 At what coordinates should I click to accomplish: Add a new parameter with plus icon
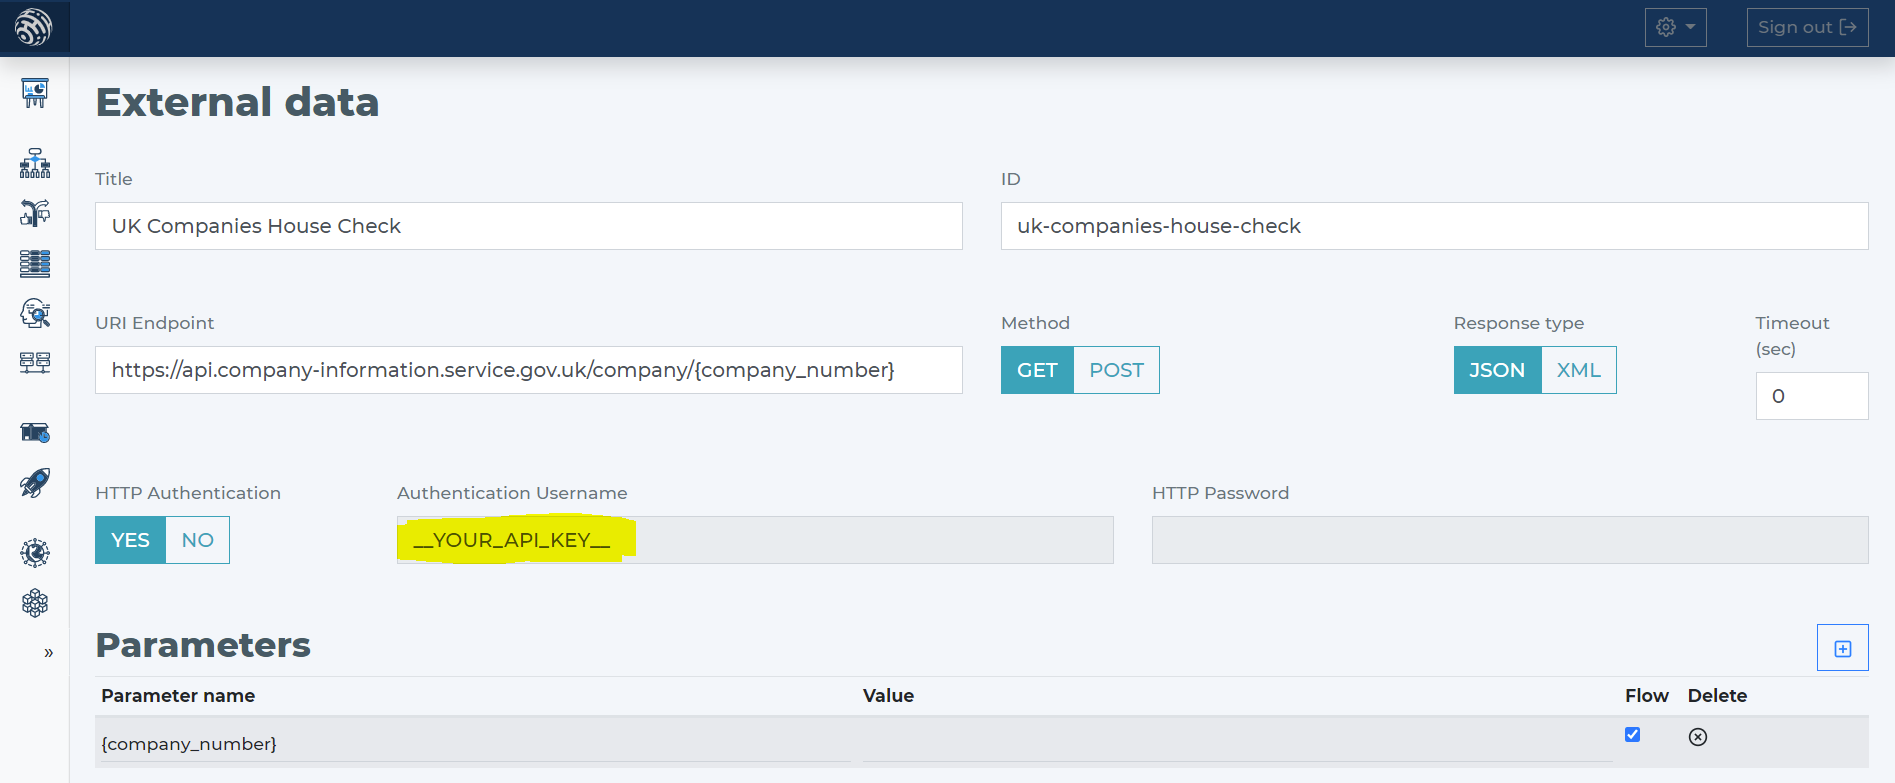pyautogui.click(x=1843, y=648)
